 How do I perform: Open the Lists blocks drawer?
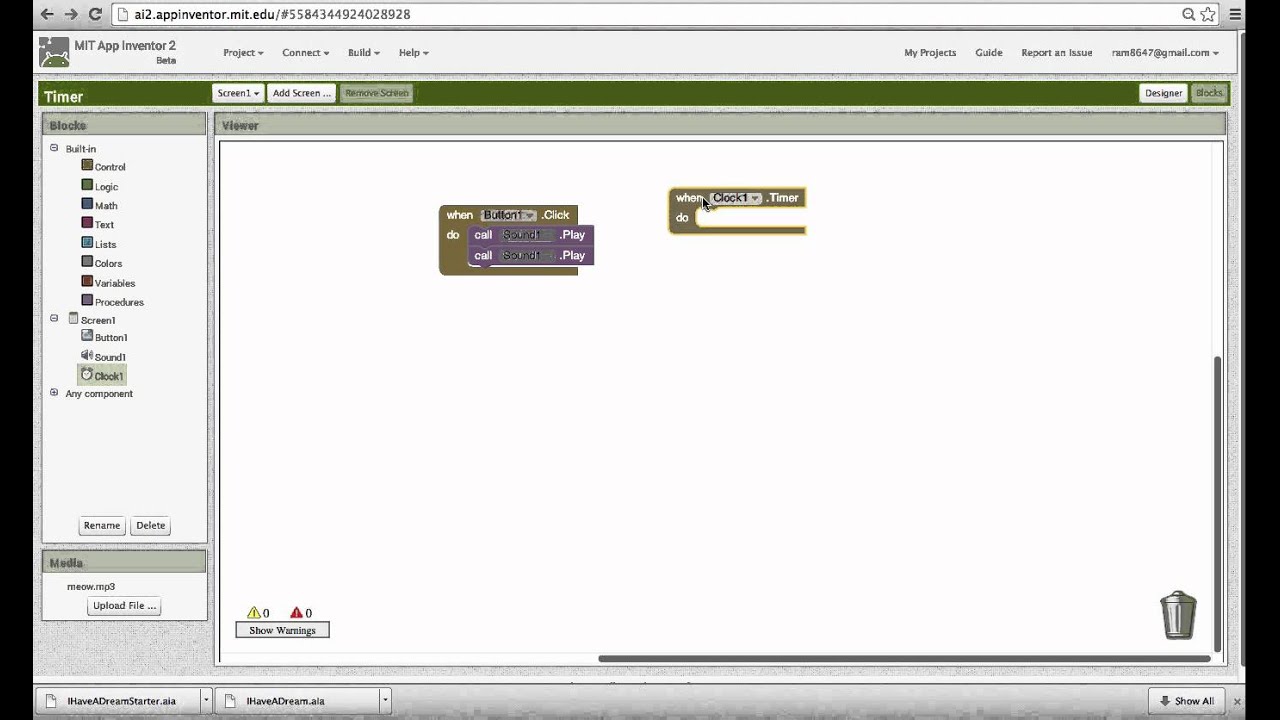click(98, 243)
